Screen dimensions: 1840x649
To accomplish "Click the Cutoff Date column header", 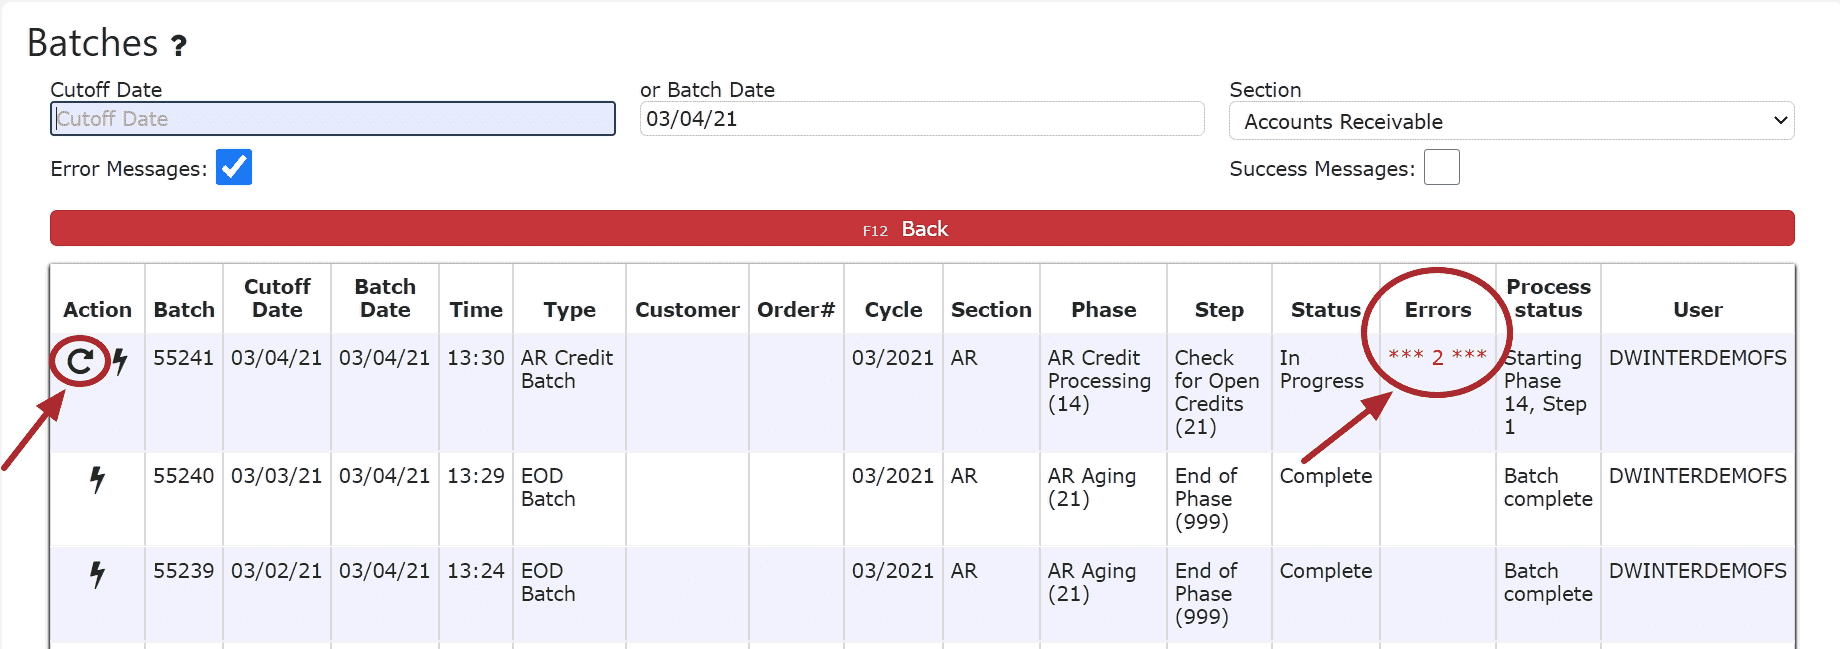I will pyautogui.click(x=277, y=298).
